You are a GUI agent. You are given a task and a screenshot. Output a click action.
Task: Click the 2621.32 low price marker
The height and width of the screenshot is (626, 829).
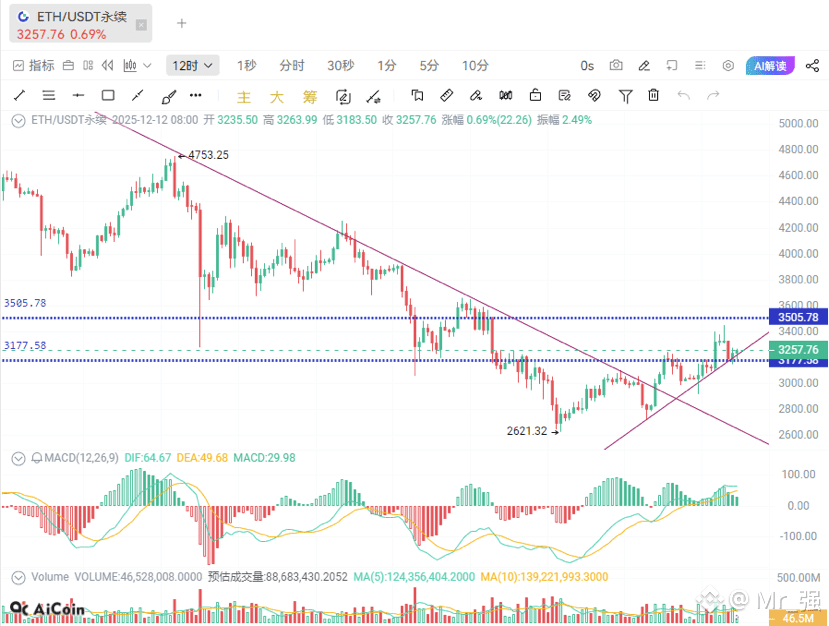(527, 431)
